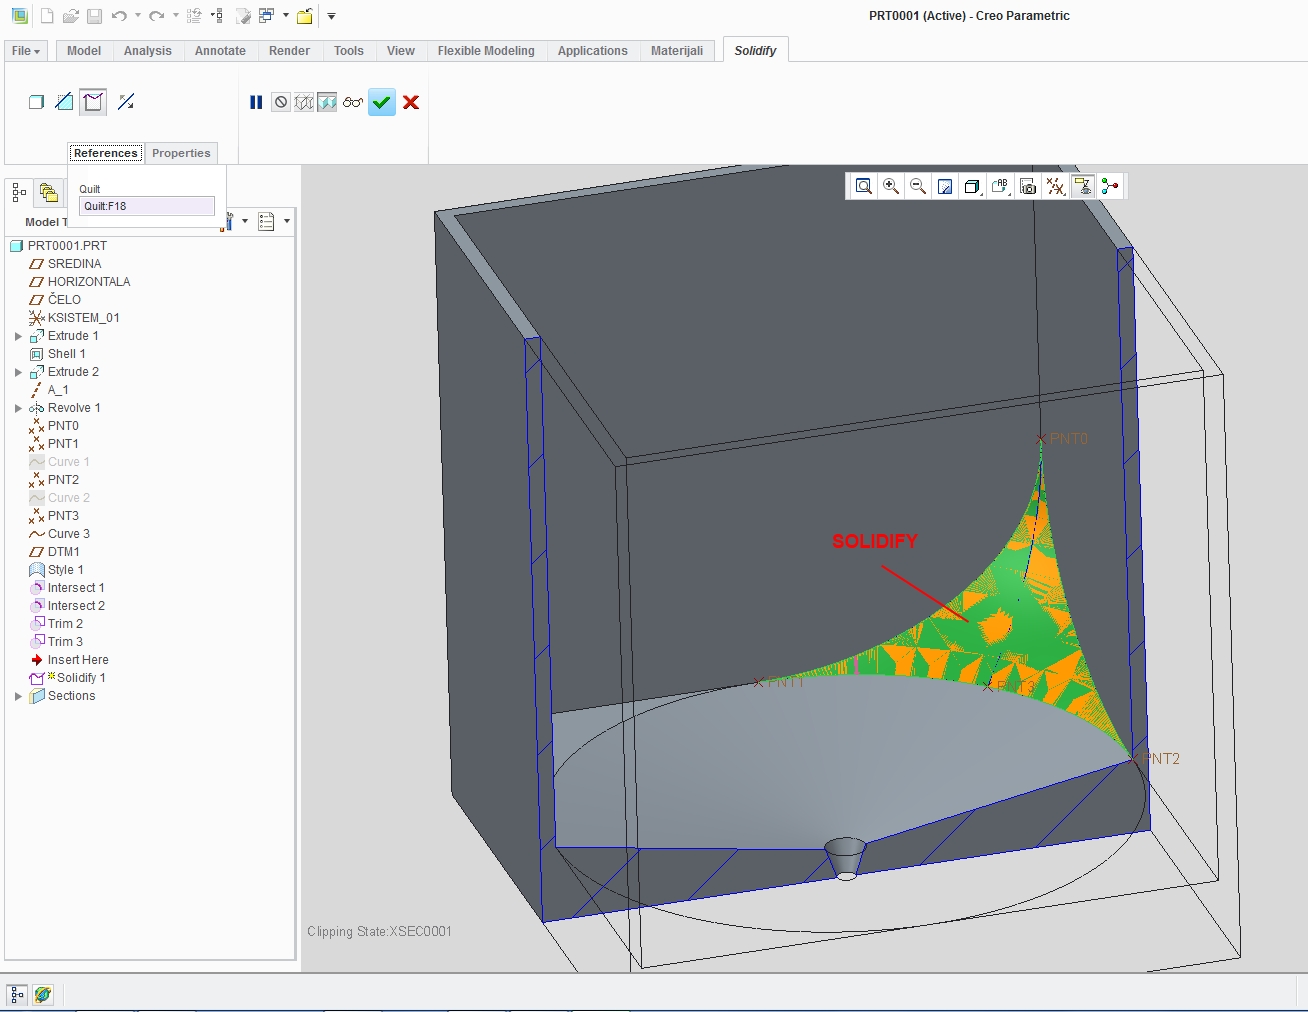
Task: Click the Close window folder icon in top toolbar
Action: 305,16
